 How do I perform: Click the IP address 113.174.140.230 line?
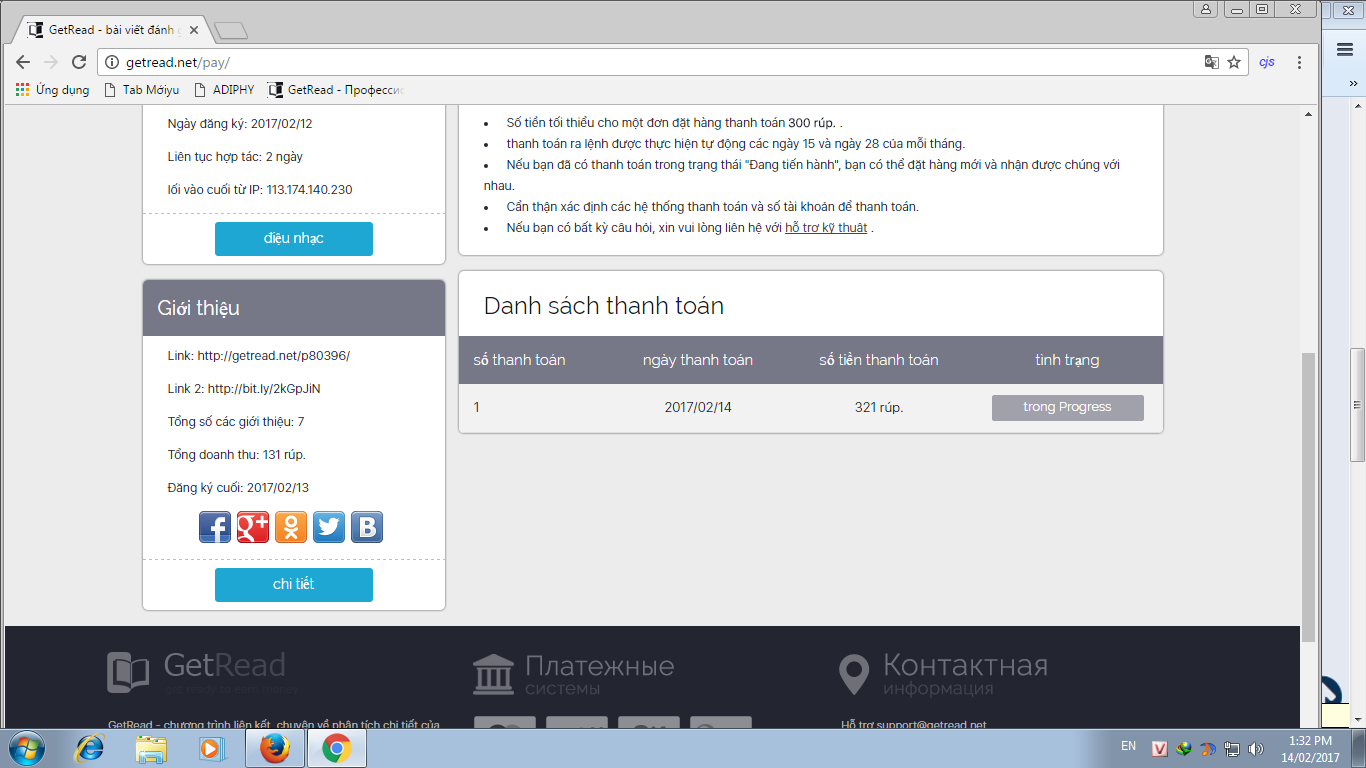click(260, 190)
